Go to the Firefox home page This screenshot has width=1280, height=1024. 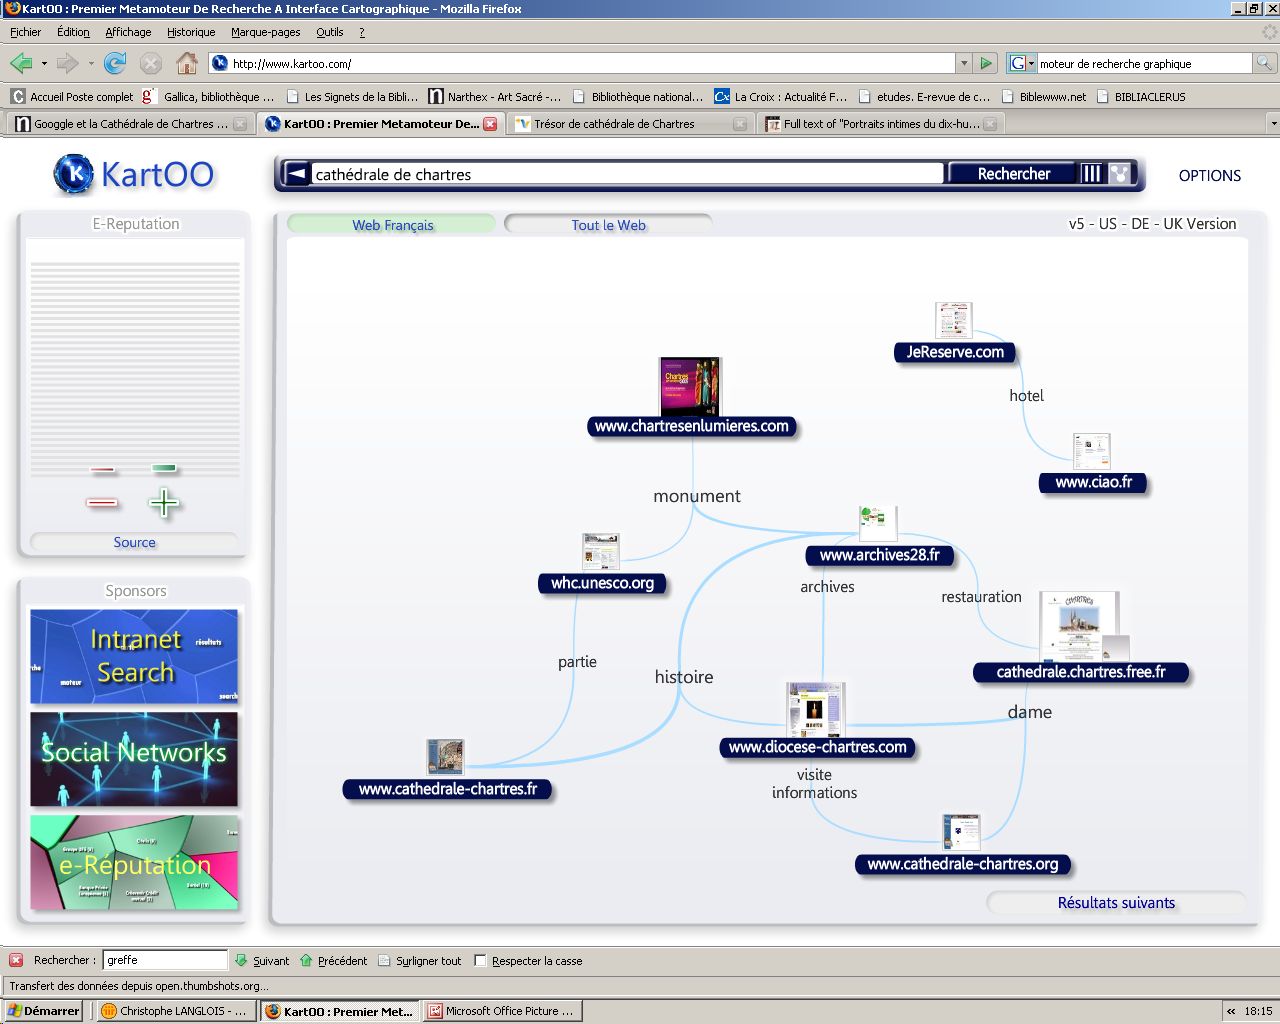pyautogui.click(x=187, y=64)
